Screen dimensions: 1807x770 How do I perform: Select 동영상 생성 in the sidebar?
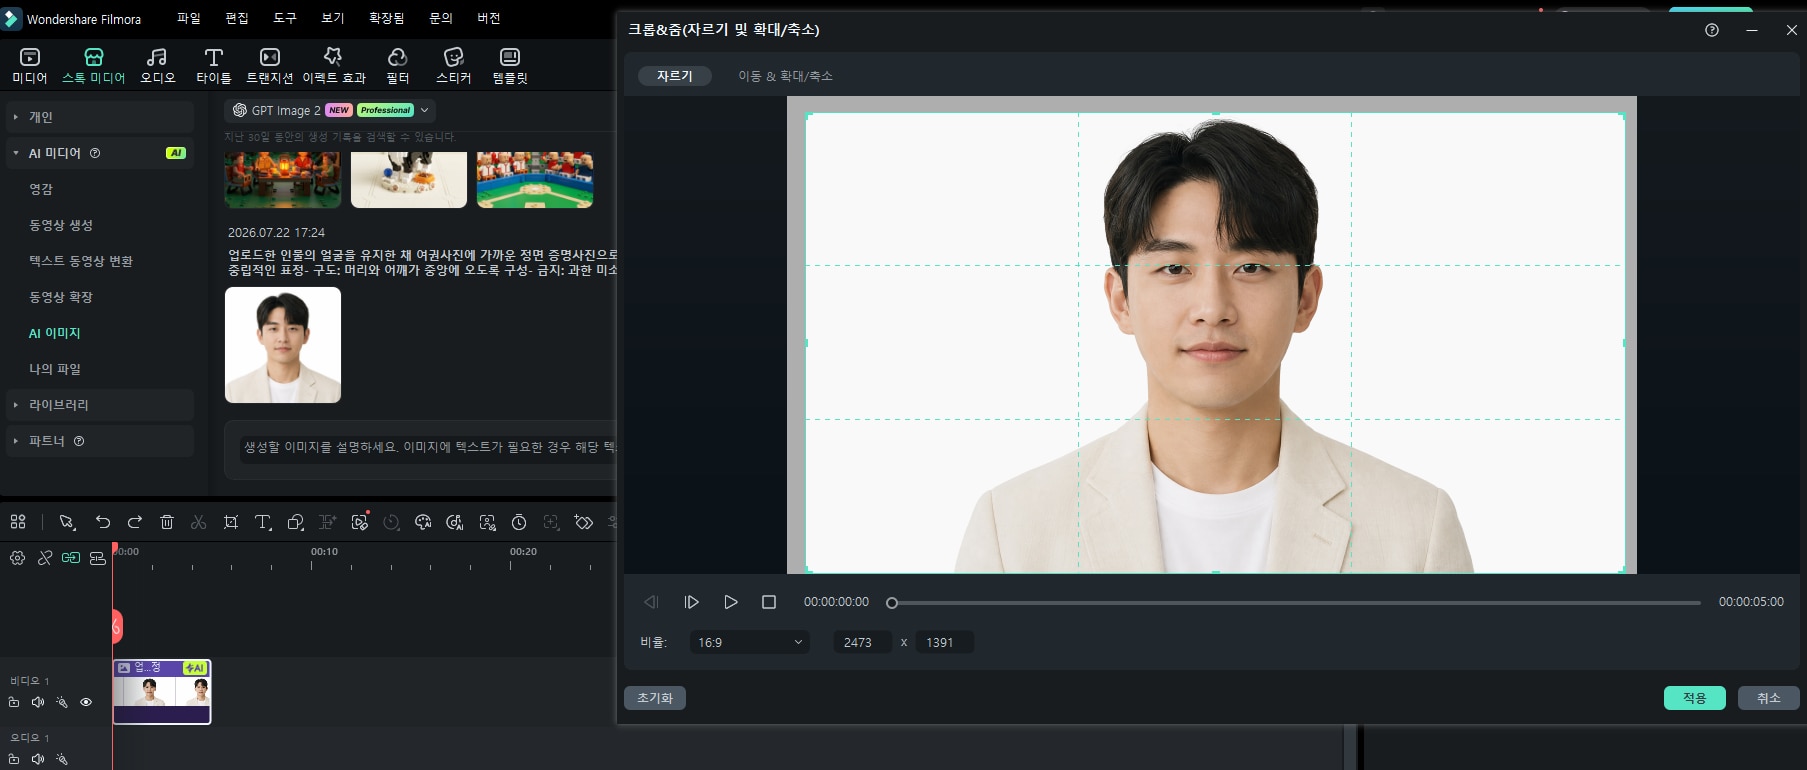61,225
